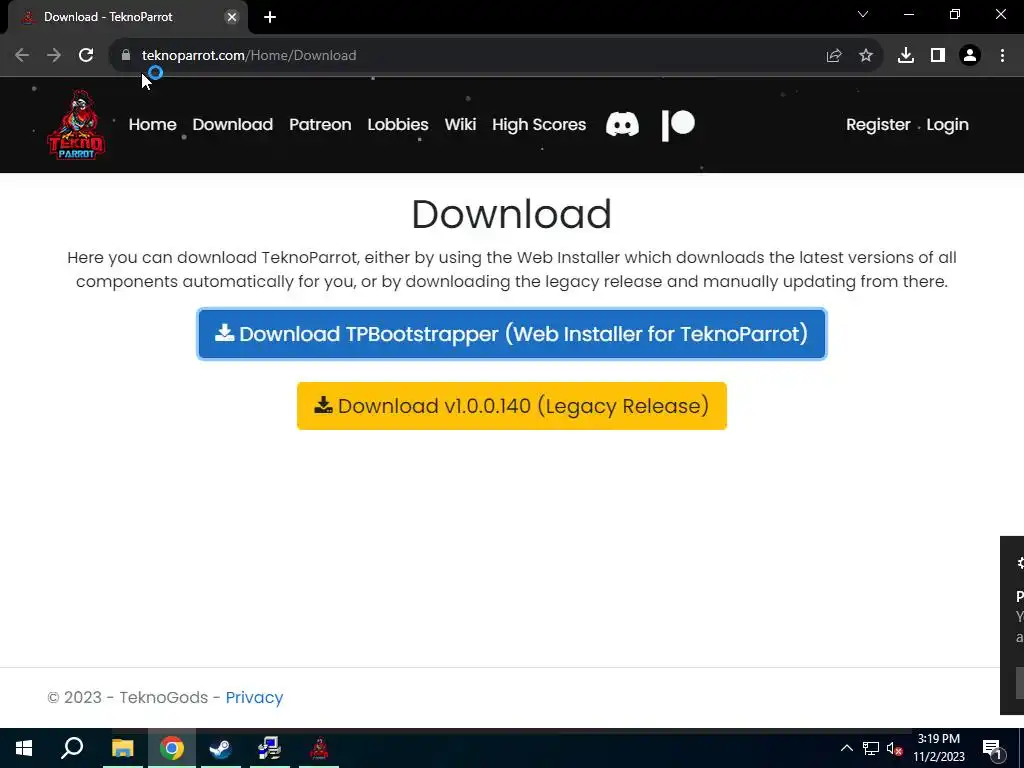This screenshot has width=1024, height=768.
Task: Open the taskbar clock and date
Action: click(x=938, y=748)
